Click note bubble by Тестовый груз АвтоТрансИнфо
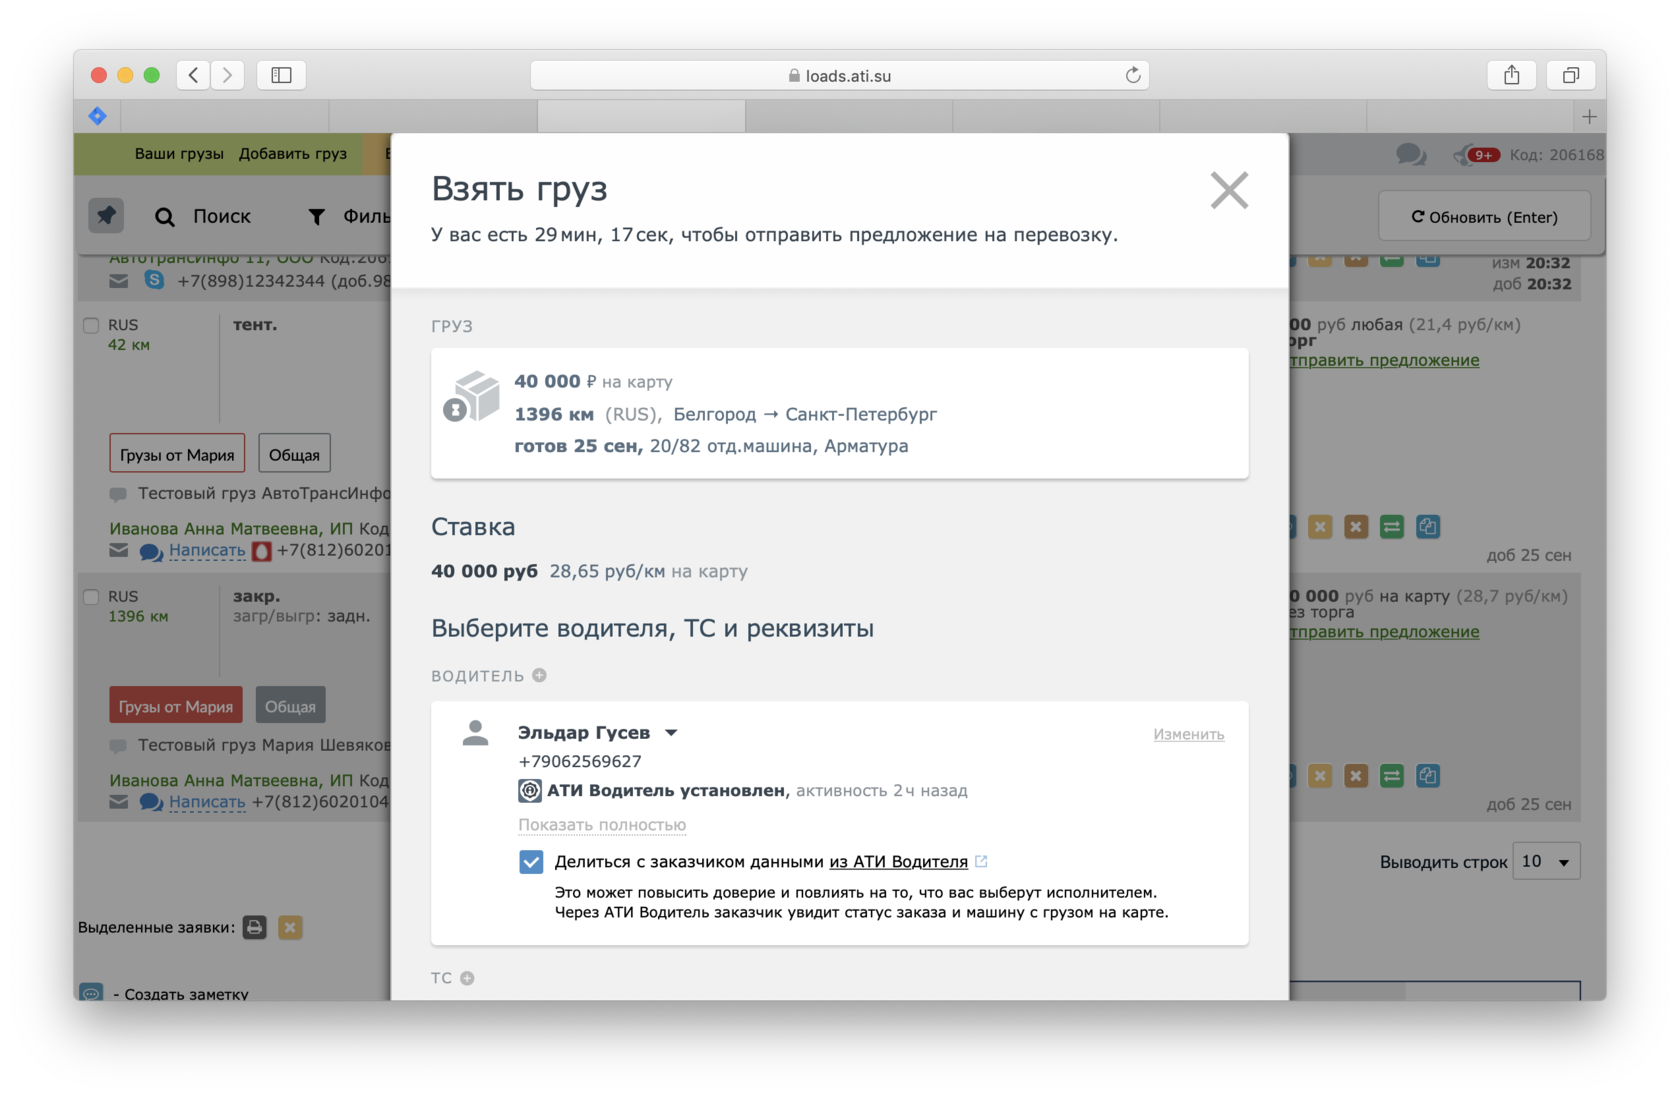 click(118, 494)
